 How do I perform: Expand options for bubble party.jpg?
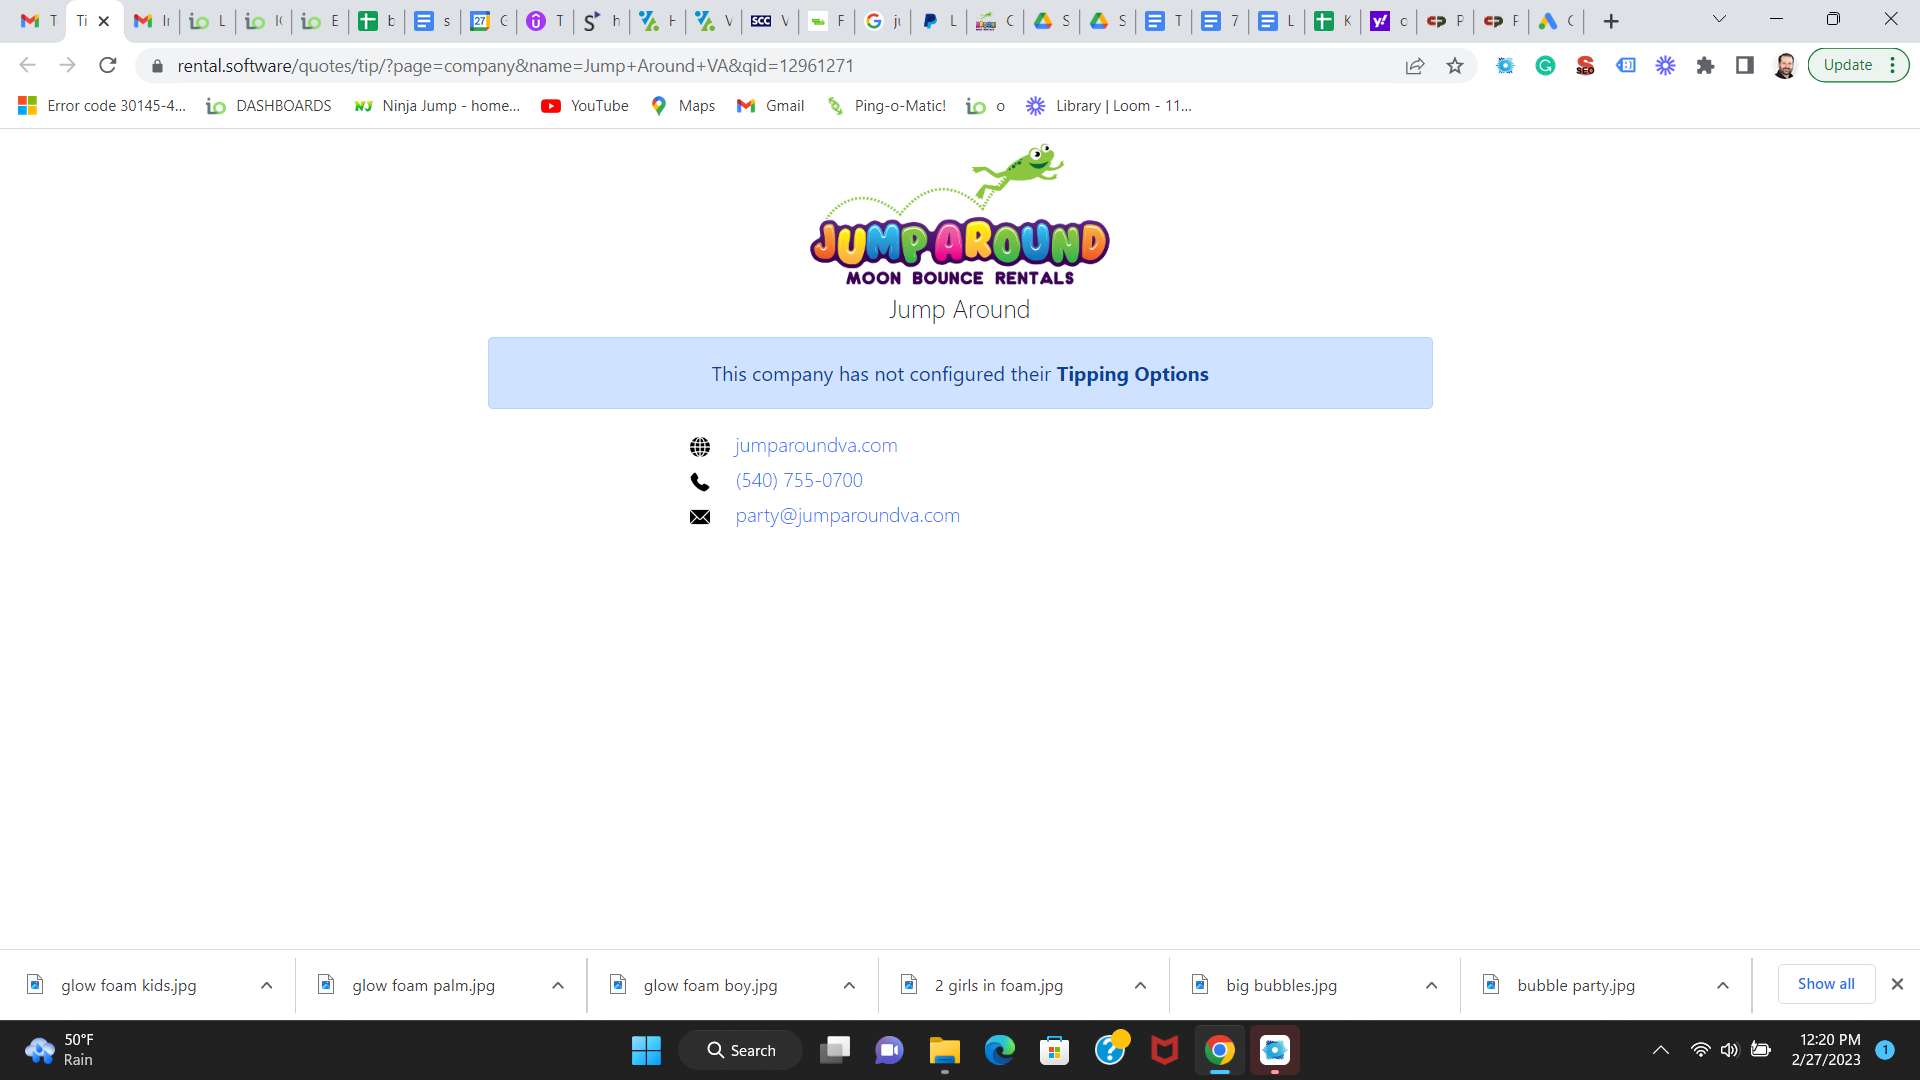click(1723, 985)
